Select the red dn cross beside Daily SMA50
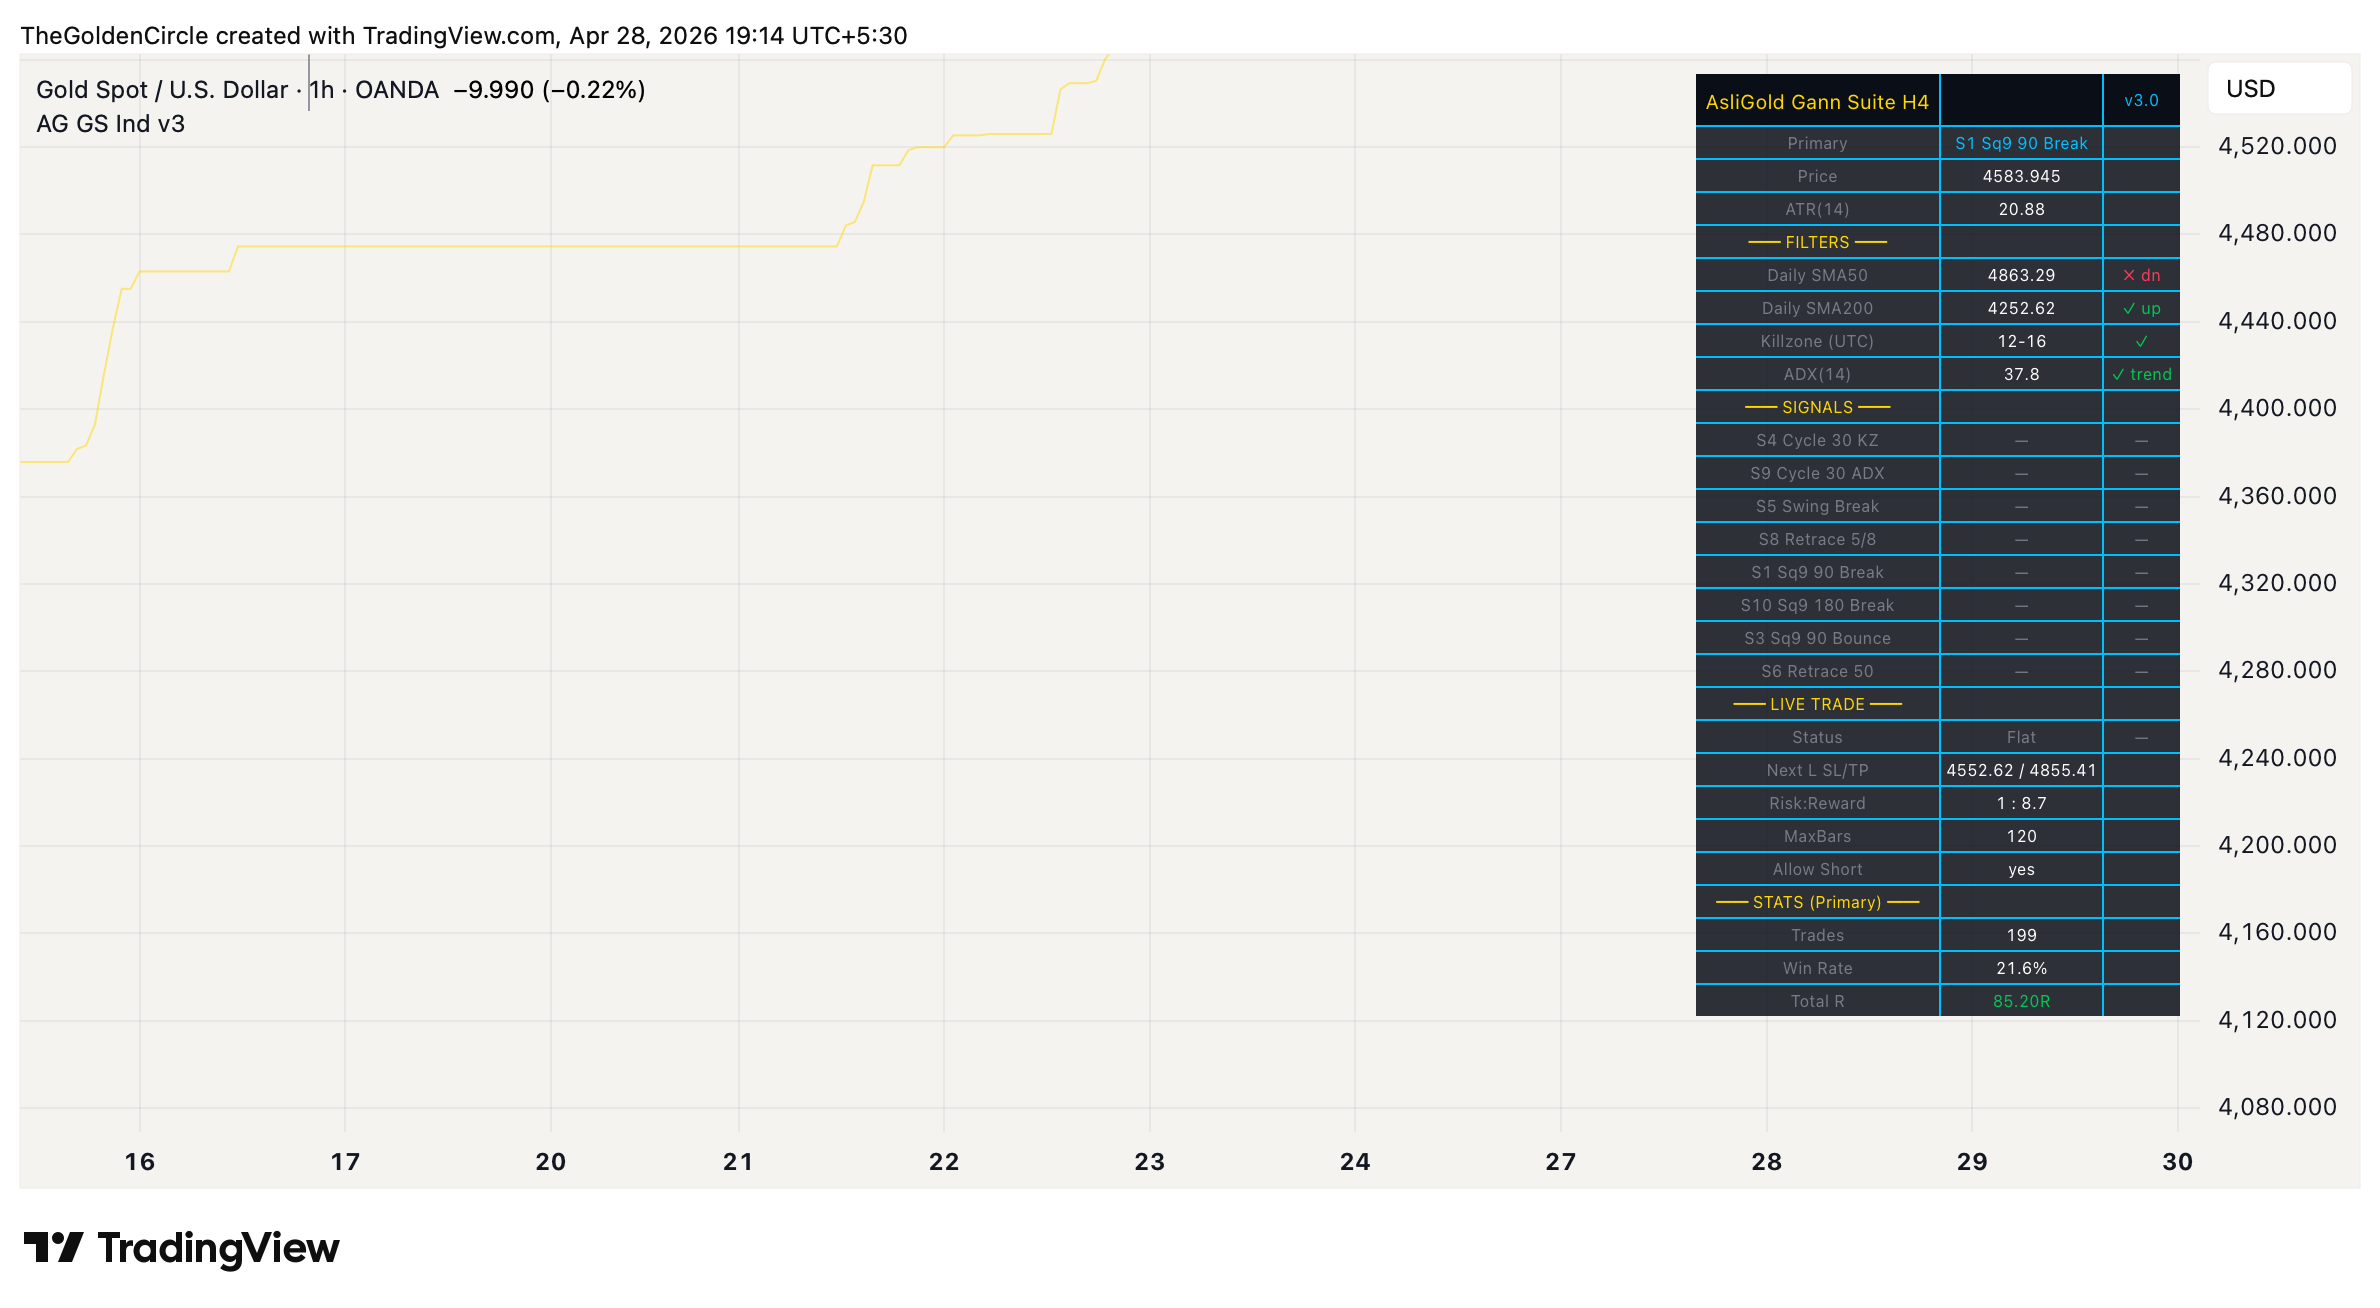Screen dimensions: 2380x1308 click(x=2144, y=275)
